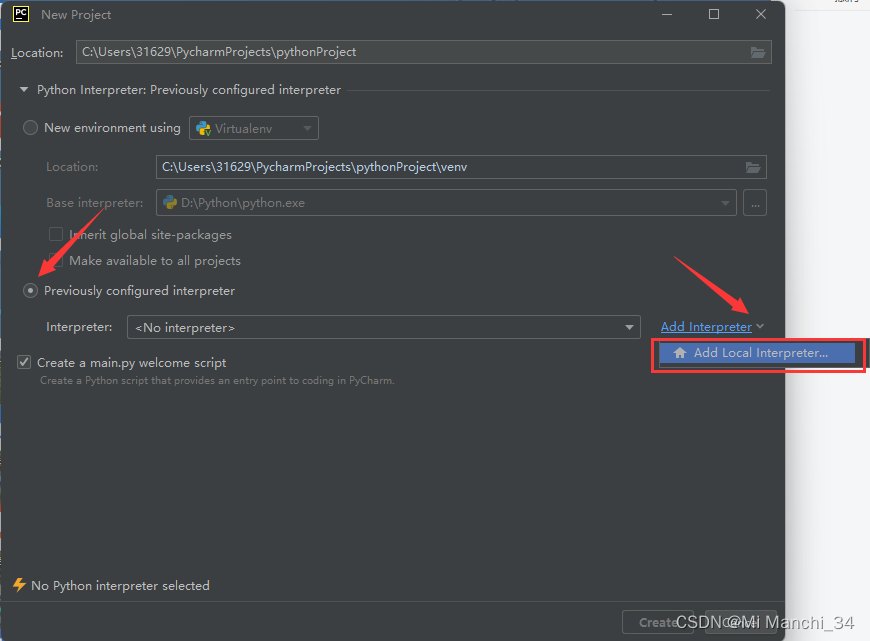870x641 pixels.
Task: Click the lightning bolt warning icon
Action: click(19, 585)
